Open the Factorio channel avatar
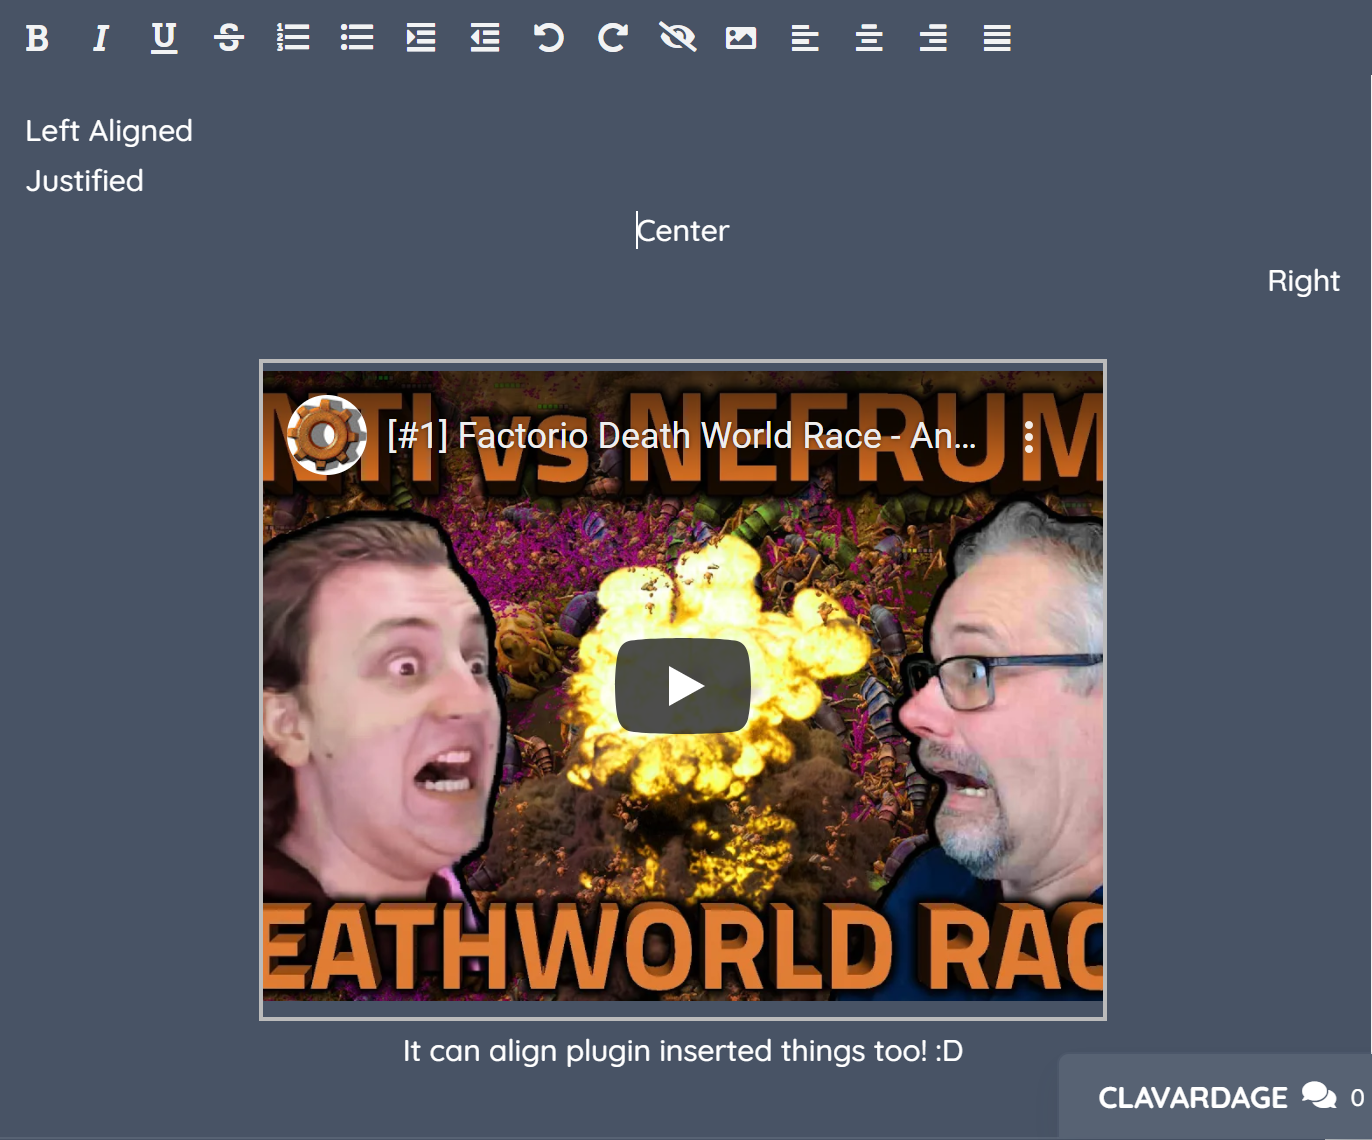Screen dimensions: 1372x1140 point(327,435)
